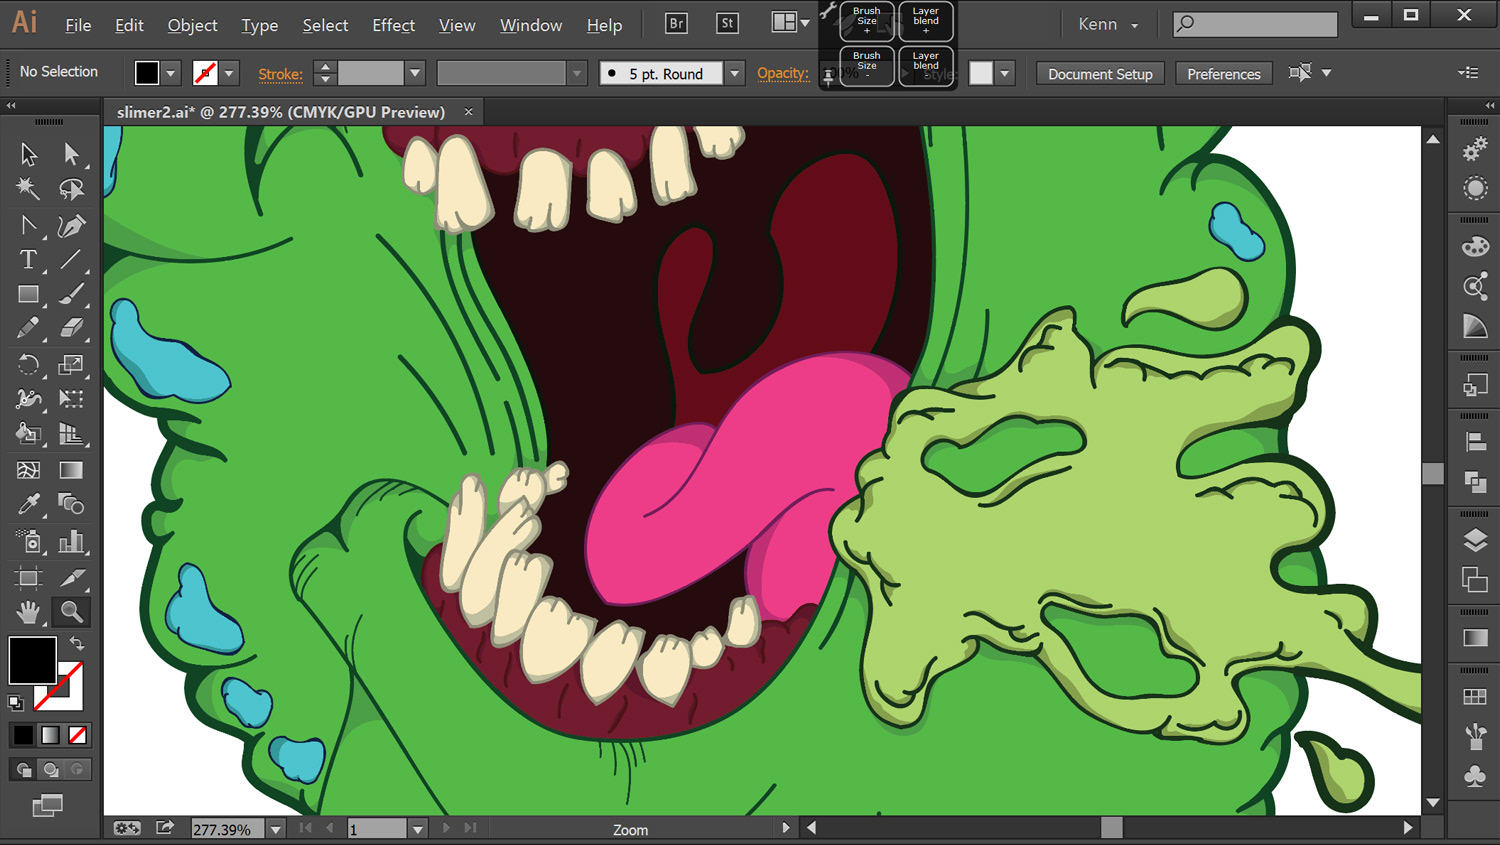The image size is (1500, 845).
Task: Open 5 pt. Round brush definition dropdown
Action: (x=735, y=73)
